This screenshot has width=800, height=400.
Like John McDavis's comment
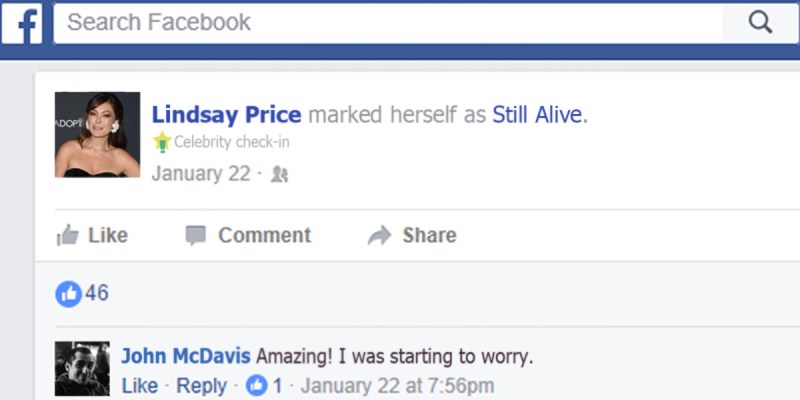[139, 386]
